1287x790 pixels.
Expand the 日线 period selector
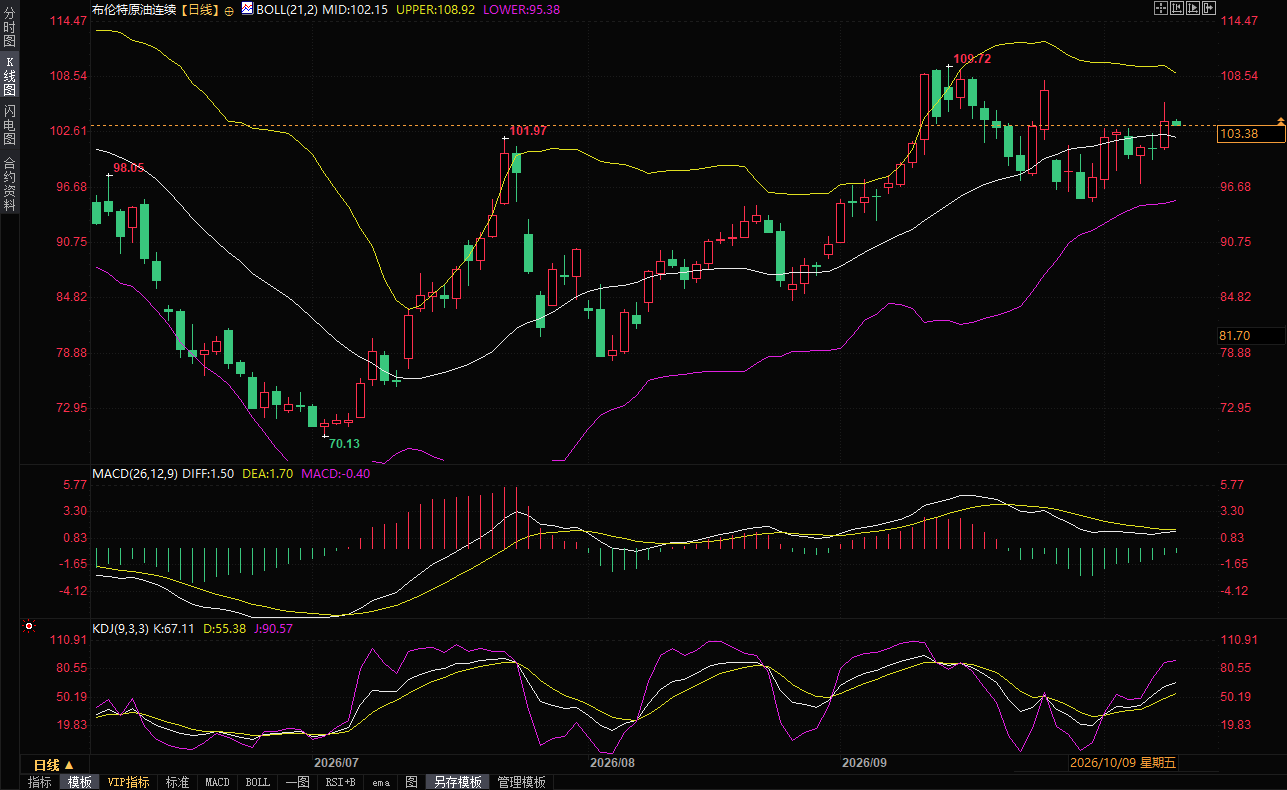[53, 764]
